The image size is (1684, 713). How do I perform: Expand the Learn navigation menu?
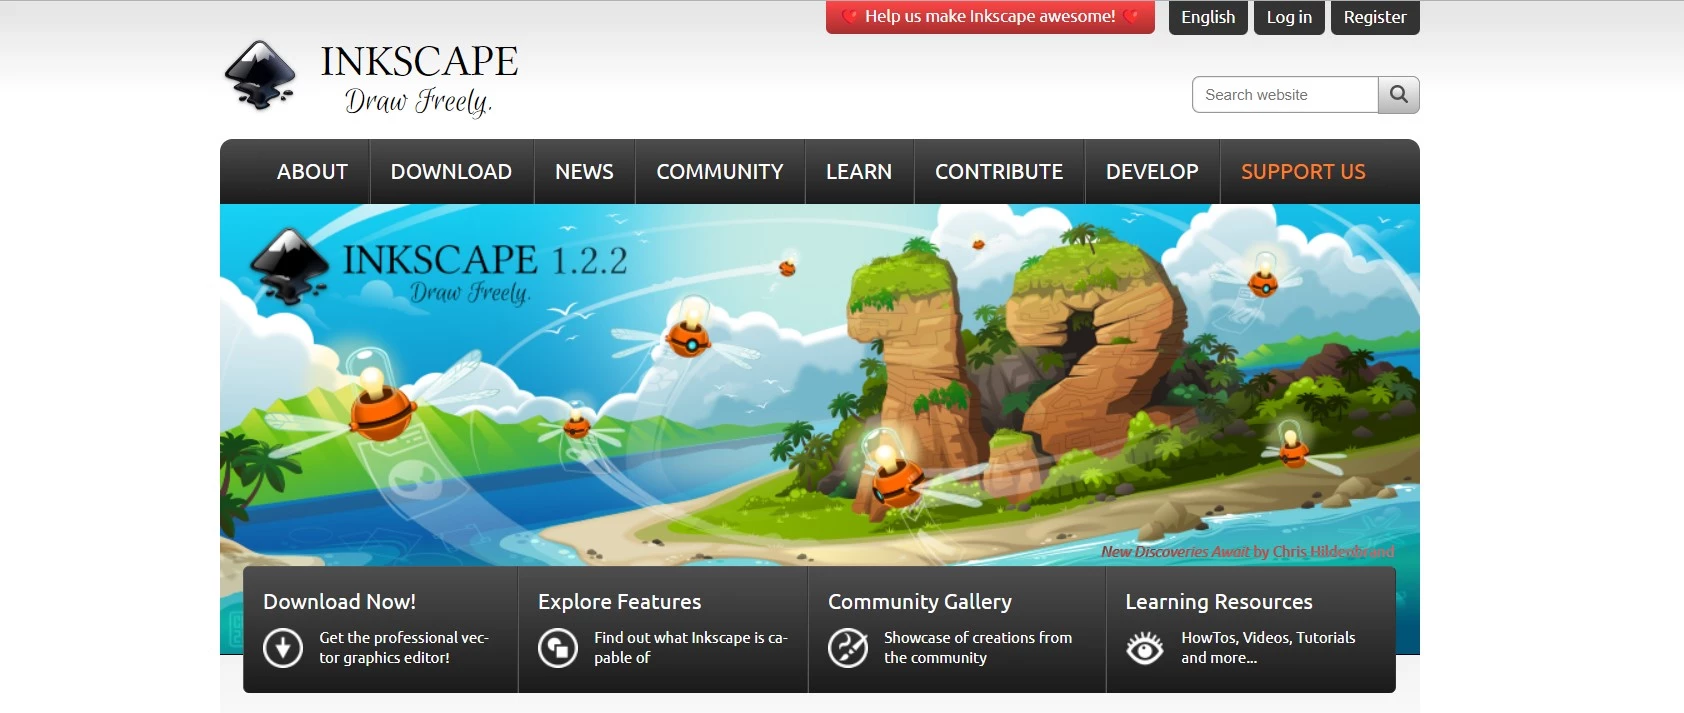858,172
